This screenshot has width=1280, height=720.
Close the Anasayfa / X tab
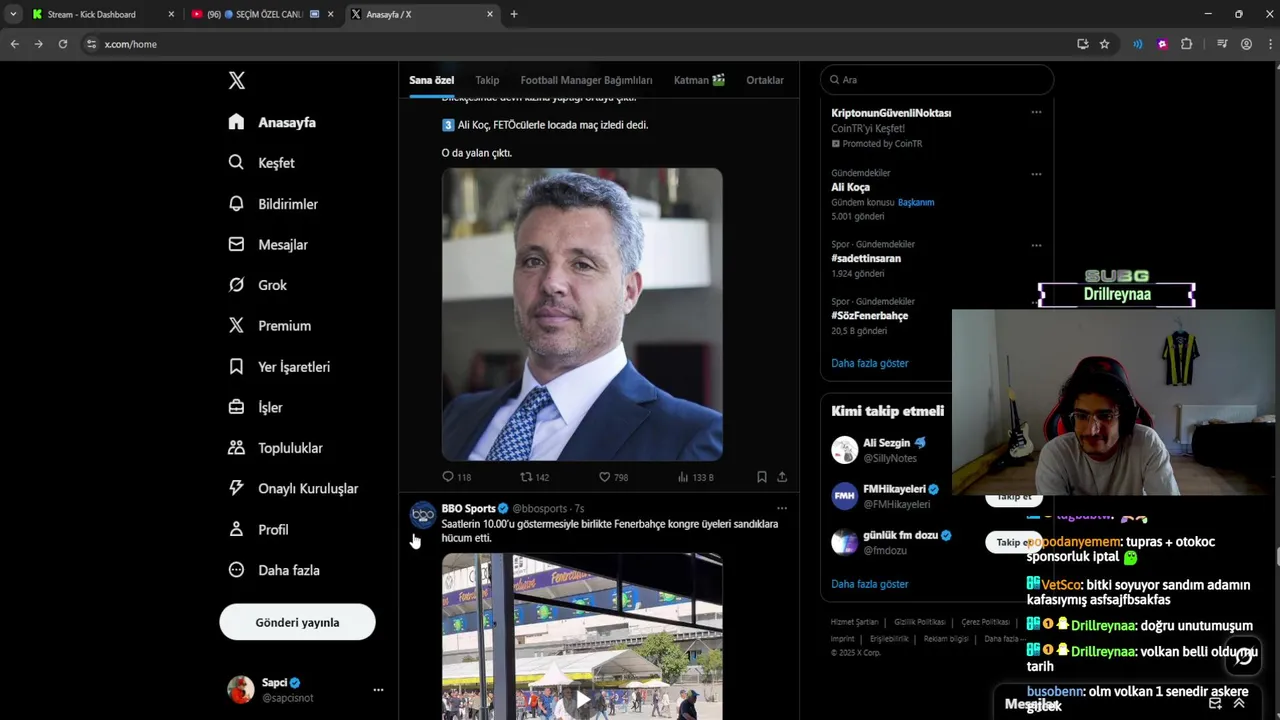tap(490, 14)
